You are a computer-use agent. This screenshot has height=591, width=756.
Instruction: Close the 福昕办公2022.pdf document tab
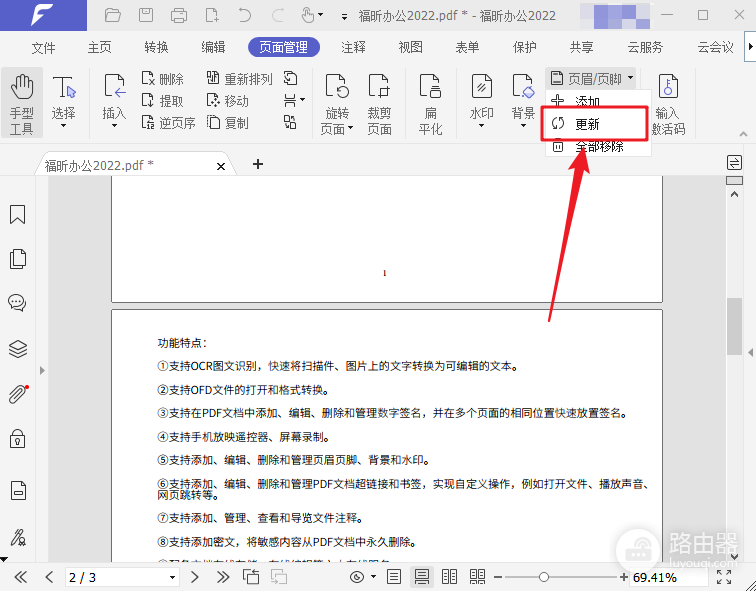pyautogui.click(x=221, y=166)
